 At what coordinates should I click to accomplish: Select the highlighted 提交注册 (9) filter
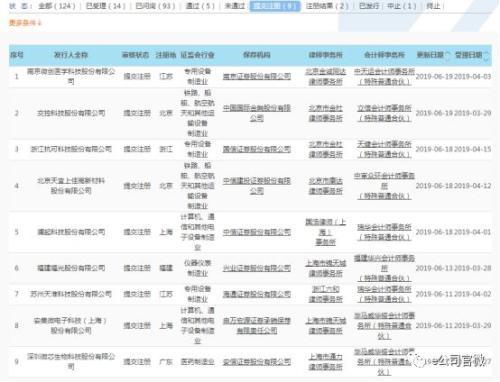(275, 6)
